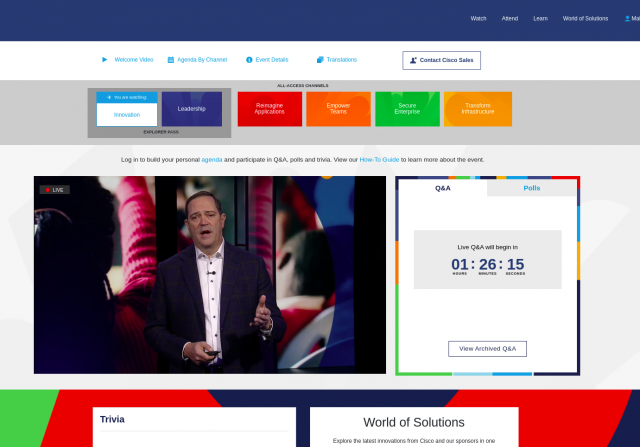This screenshot has width=640, height=447.
Task: Choose the red Reimagine Applications channel
Action: click(x=269, y=109)
